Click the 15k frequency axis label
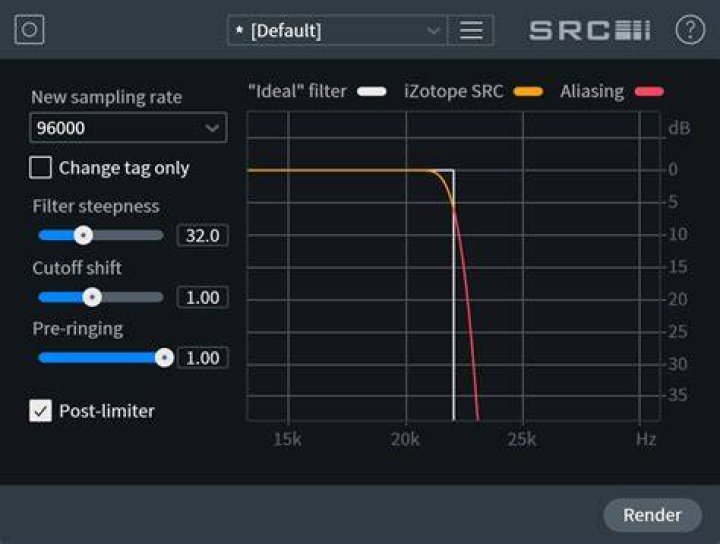720x544 pixels. (x=287, y=439)
